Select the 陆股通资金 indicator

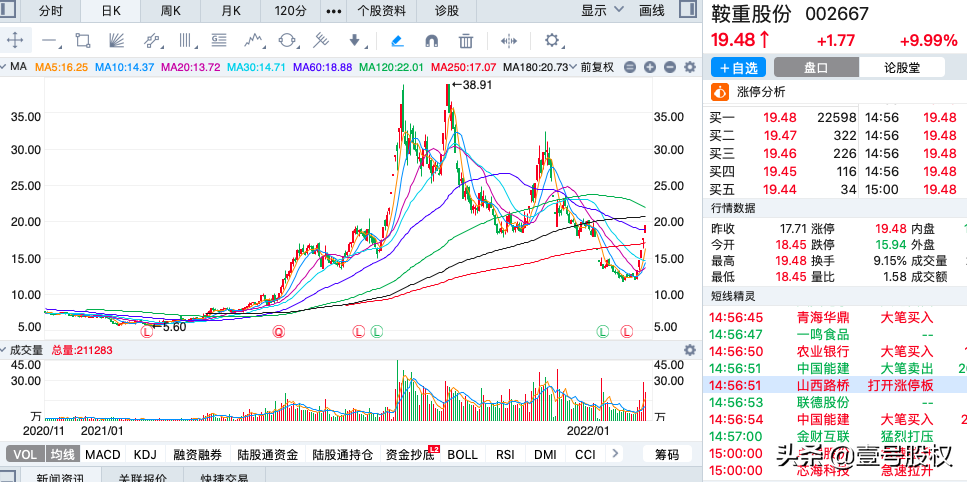point(268,455)
